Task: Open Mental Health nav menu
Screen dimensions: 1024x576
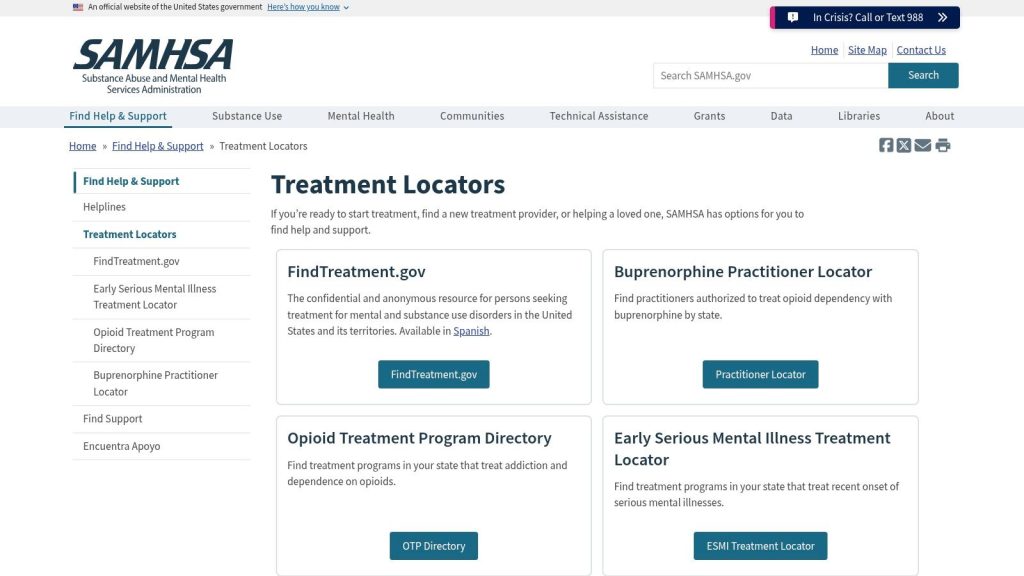Action: tap(360, 116)
